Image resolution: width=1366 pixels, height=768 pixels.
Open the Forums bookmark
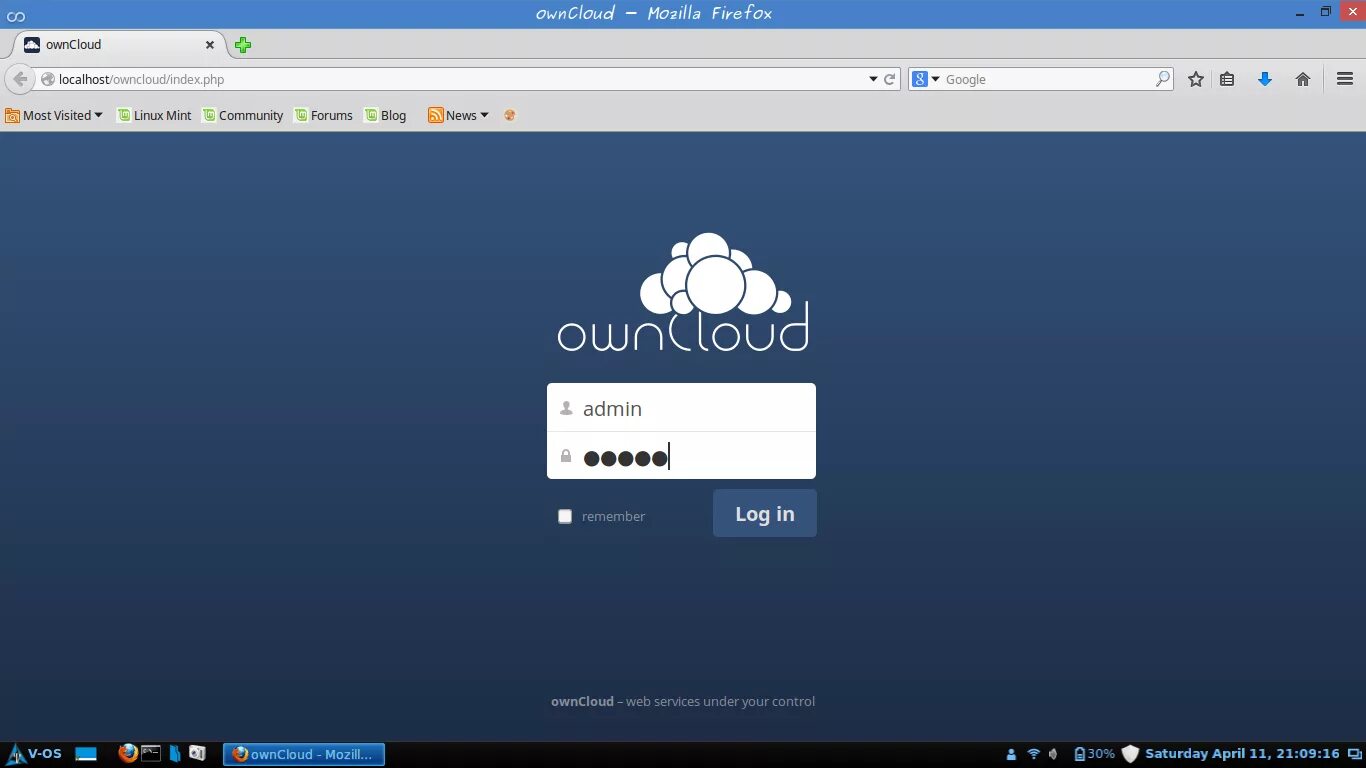point(323,115)
